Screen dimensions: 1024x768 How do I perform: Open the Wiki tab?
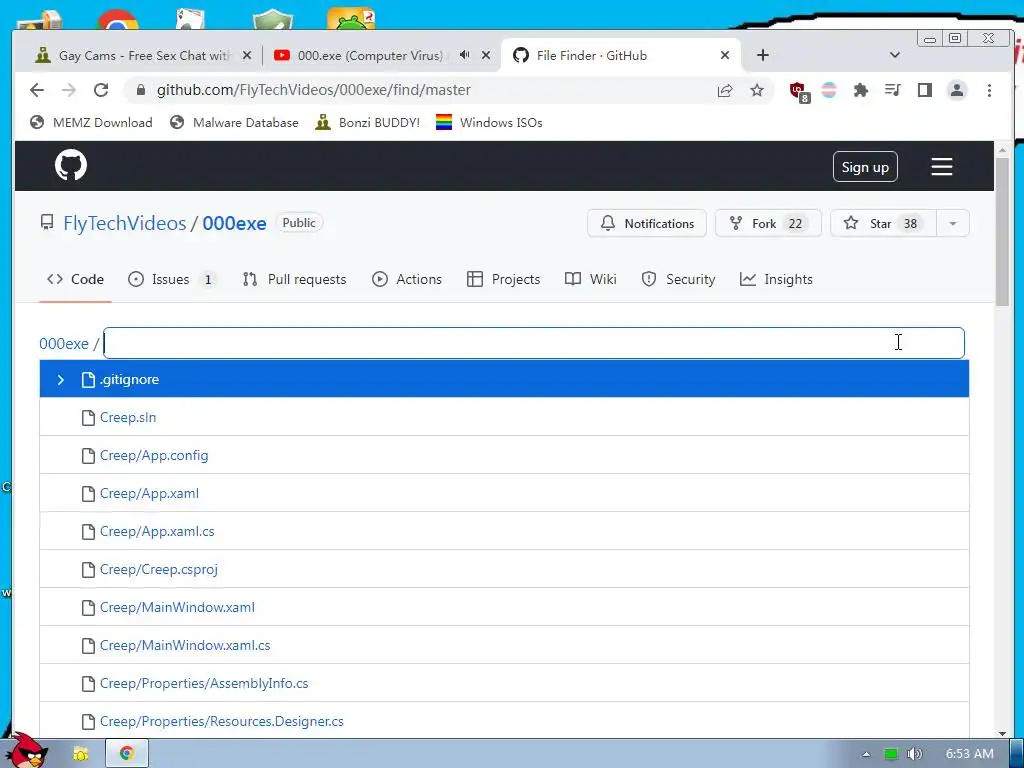pos(591,280)
